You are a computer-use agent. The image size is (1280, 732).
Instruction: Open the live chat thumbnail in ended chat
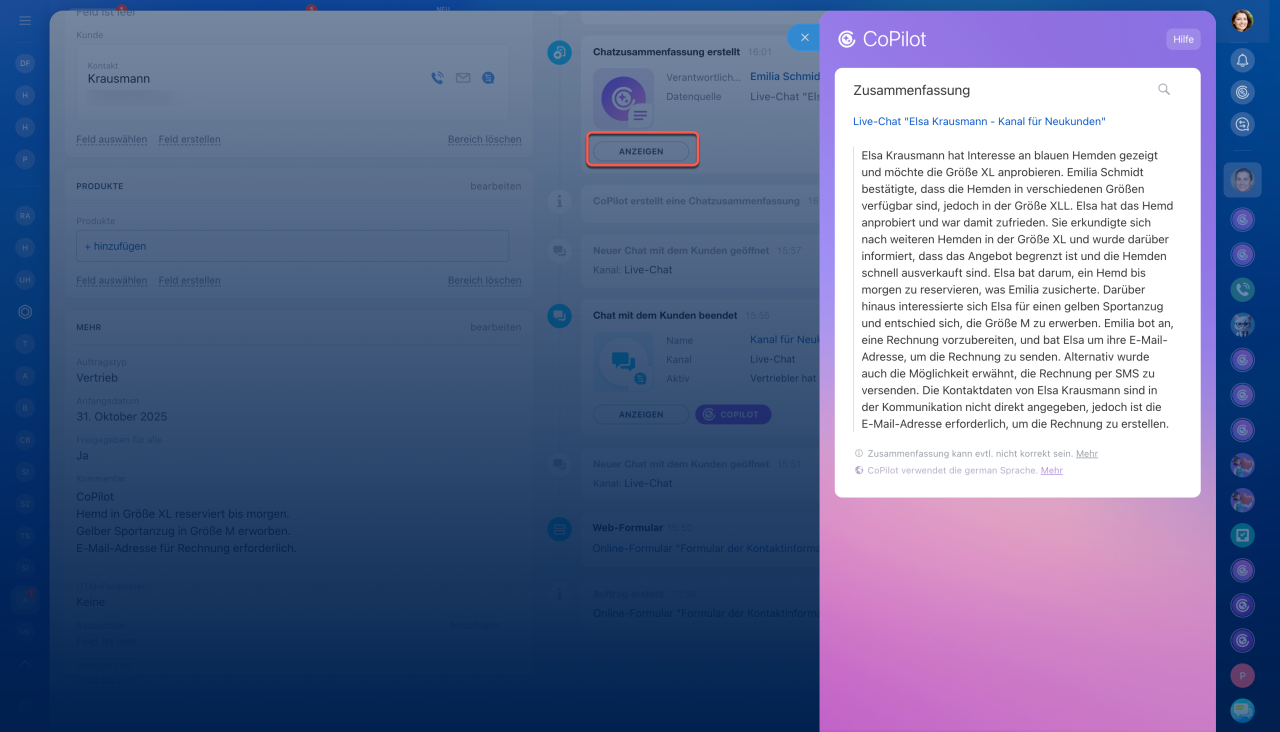pyautogui.click(x=623, y=361)
